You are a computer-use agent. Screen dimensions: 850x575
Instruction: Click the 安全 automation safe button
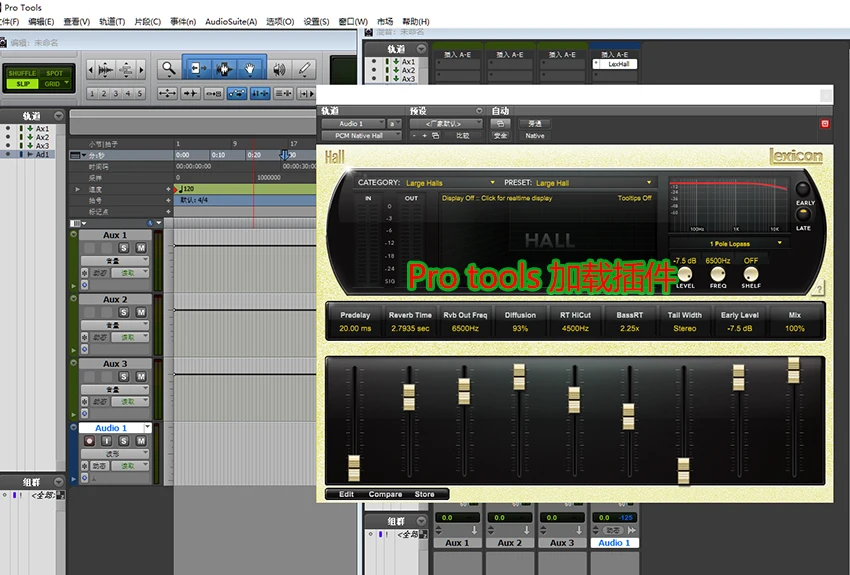[500, 135]
